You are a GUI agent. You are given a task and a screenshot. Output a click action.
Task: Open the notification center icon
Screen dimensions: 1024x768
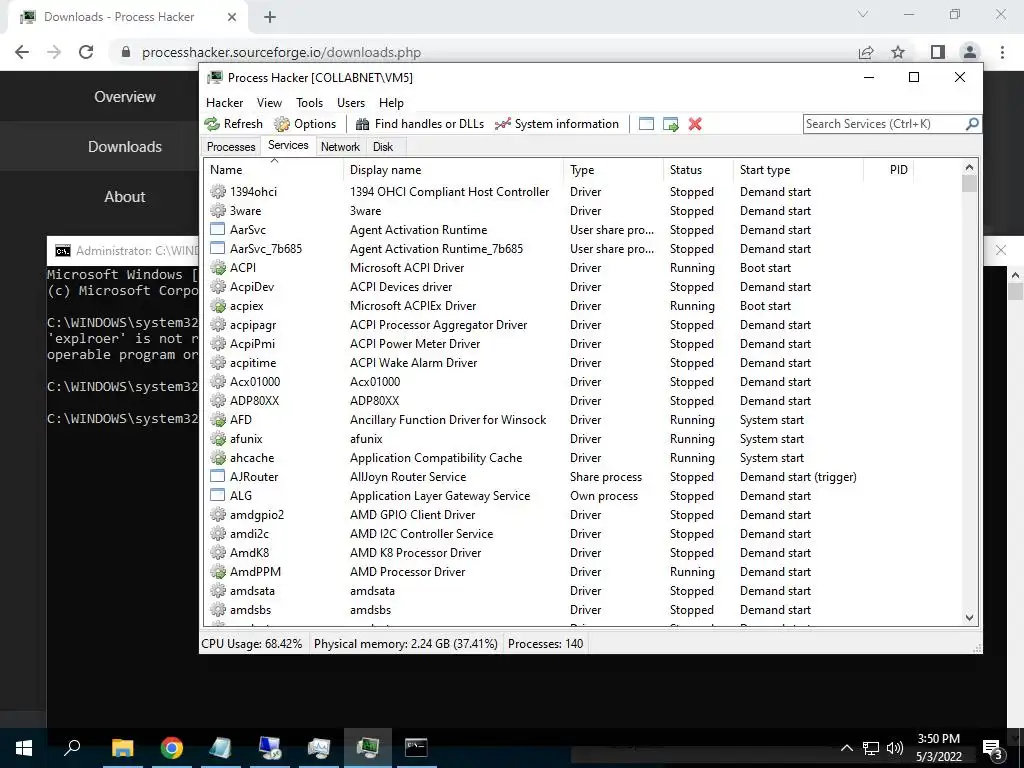point(992,748)
